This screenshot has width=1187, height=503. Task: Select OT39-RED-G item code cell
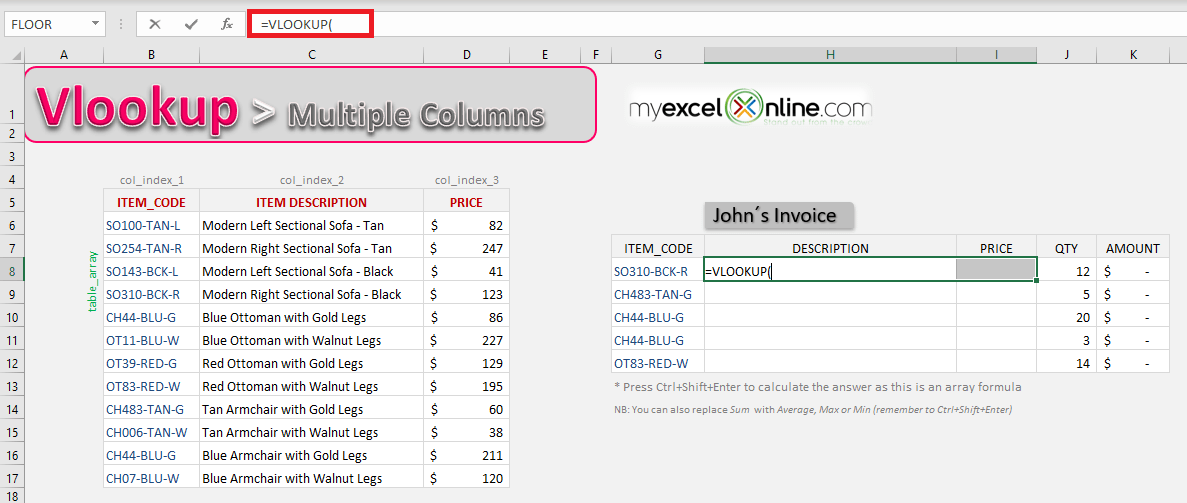point(151,363)
